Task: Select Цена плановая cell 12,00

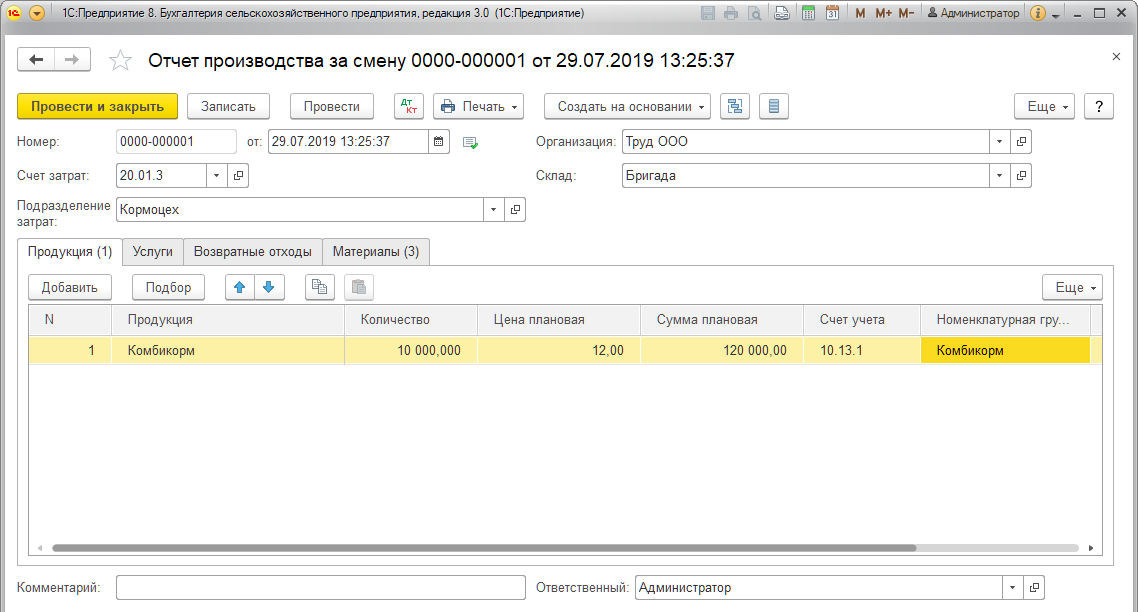Action: click(x=559, y=351)
